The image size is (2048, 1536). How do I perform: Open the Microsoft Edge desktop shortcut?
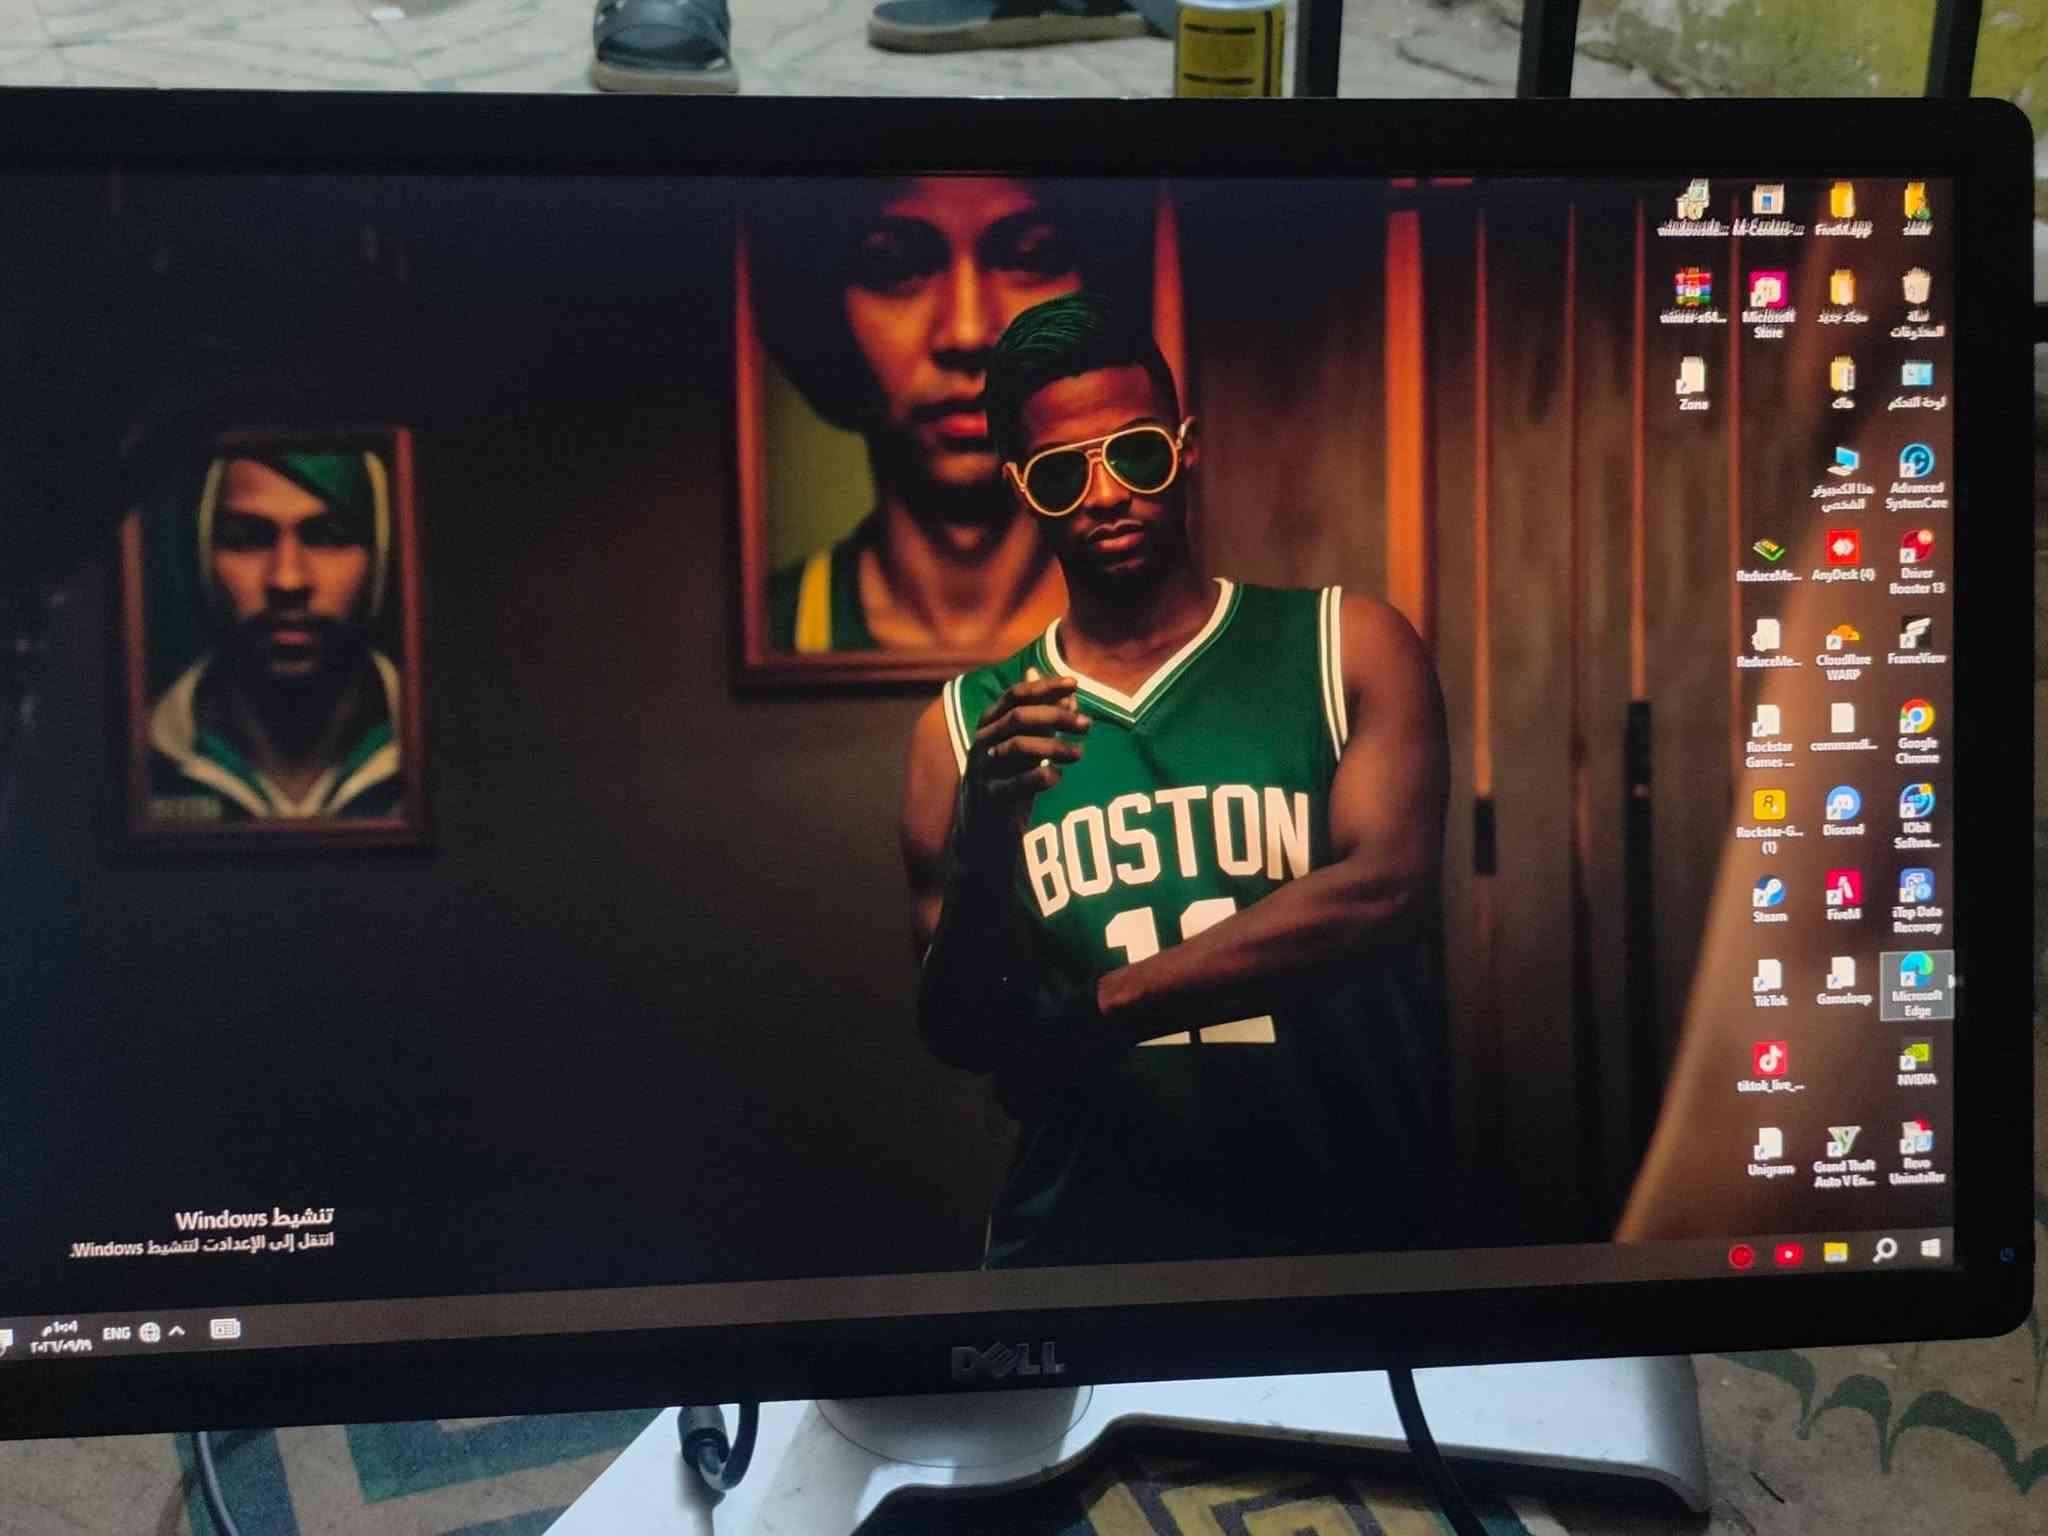1916,985
